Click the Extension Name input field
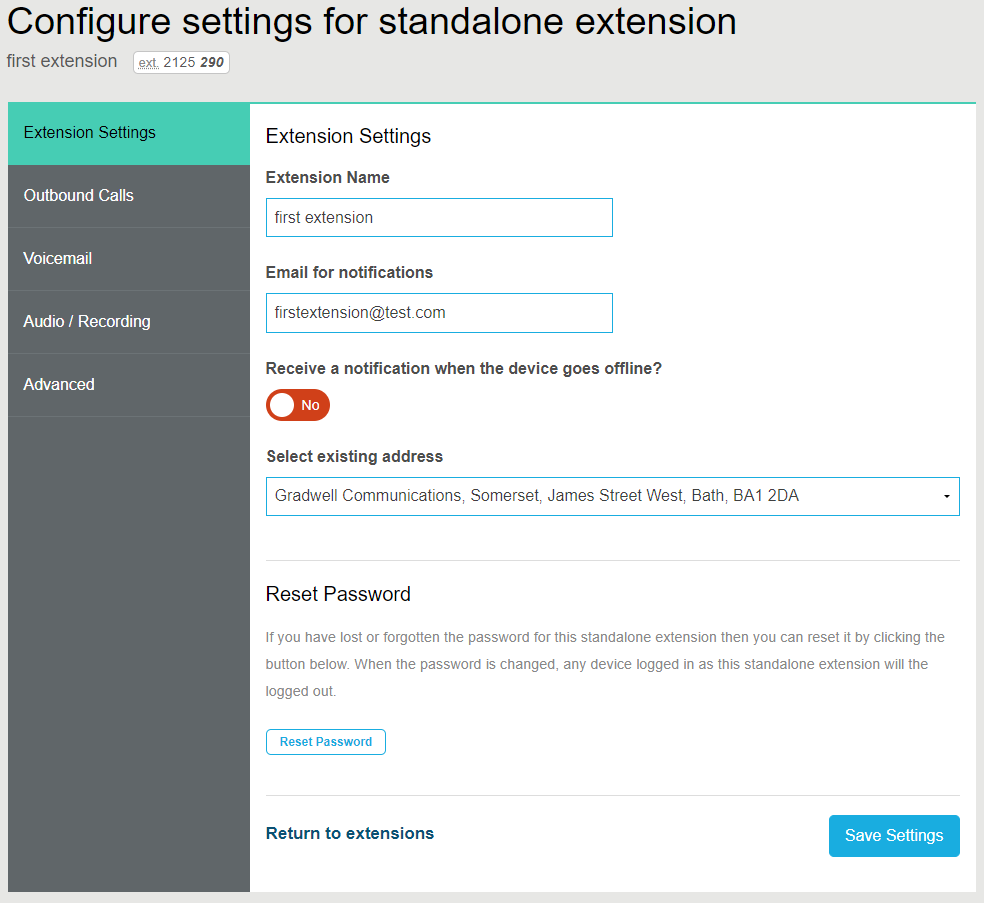The height and width of the screenshot is (903, 984). click(439, 217)
